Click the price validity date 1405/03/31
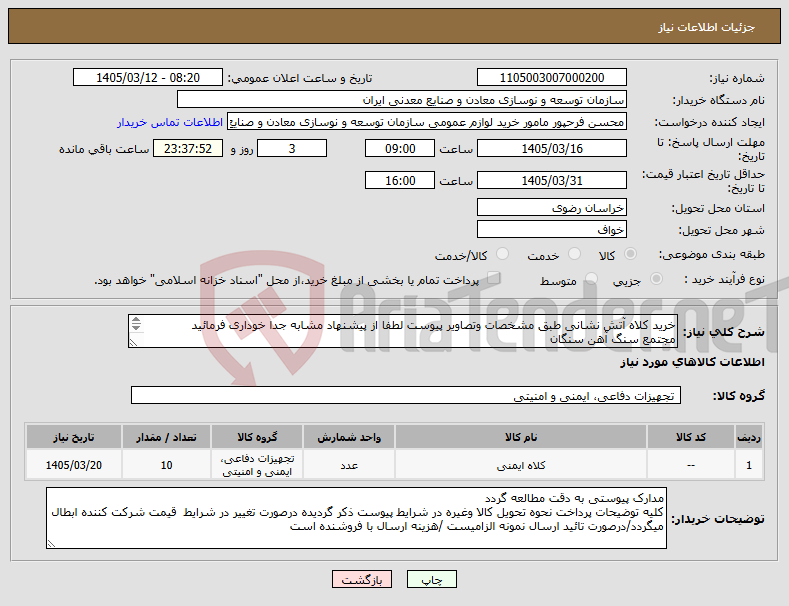The height and width of the screenshot is (606, 789). click(x=551, y=180)
